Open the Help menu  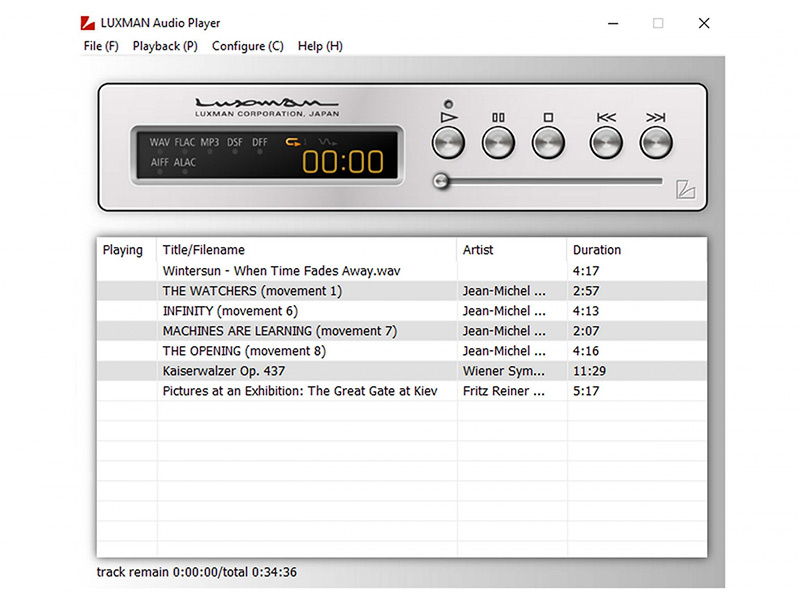(x=320, y=46)
